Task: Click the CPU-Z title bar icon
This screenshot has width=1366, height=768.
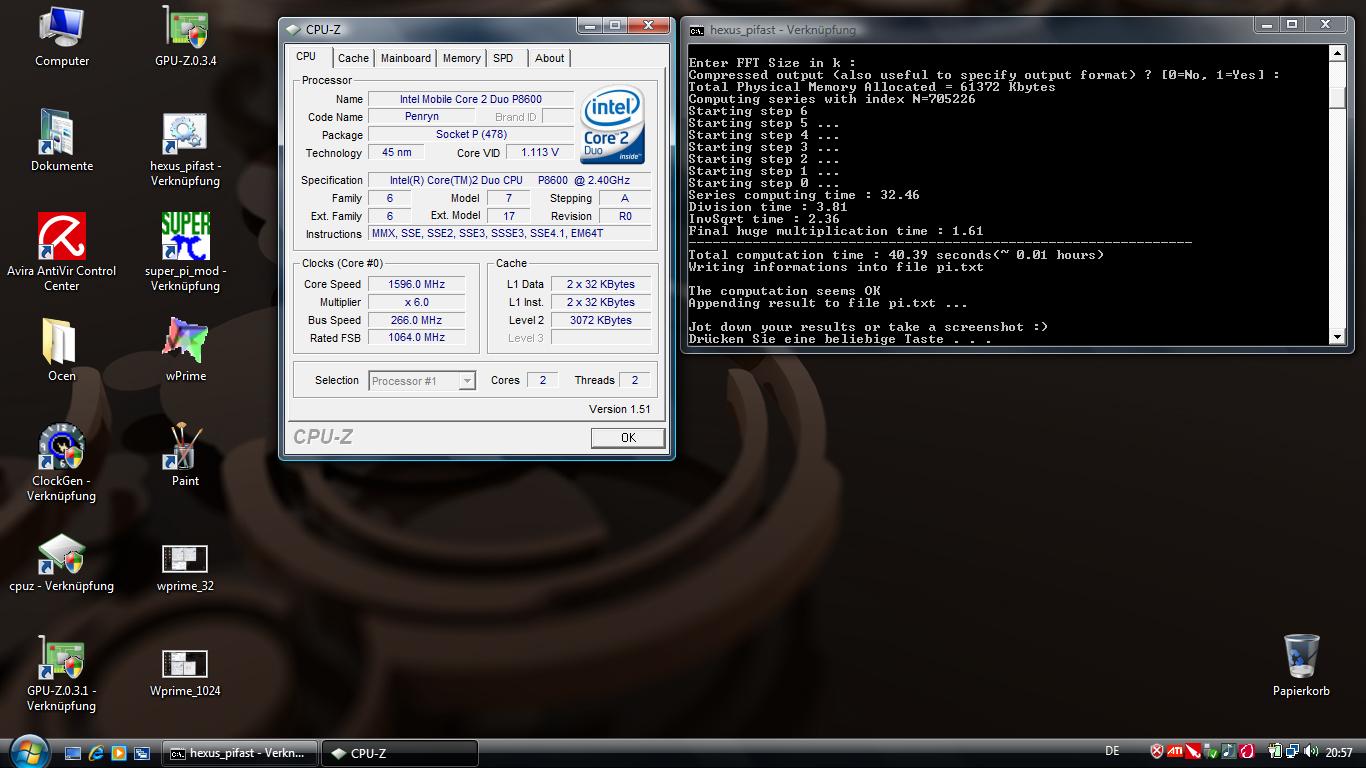Action: coord(292,29)
